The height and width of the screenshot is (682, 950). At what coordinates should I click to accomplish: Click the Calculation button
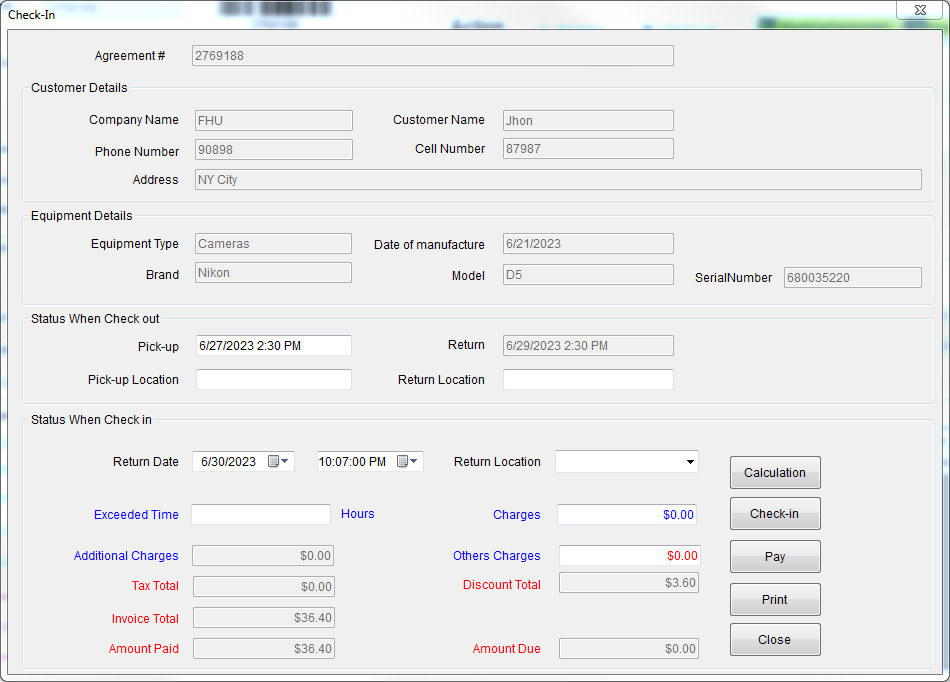pyautogui.click(x=775, y=472)
